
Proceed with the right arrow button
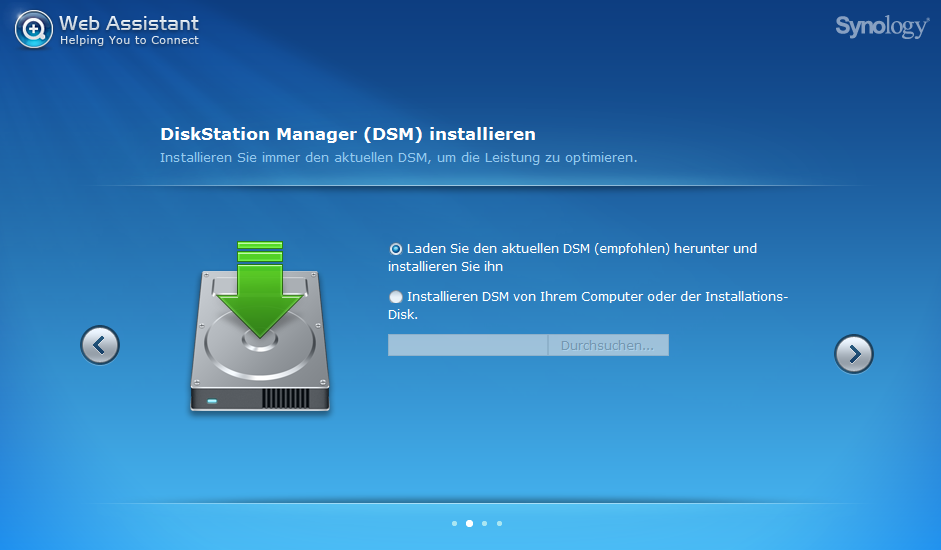853,354
